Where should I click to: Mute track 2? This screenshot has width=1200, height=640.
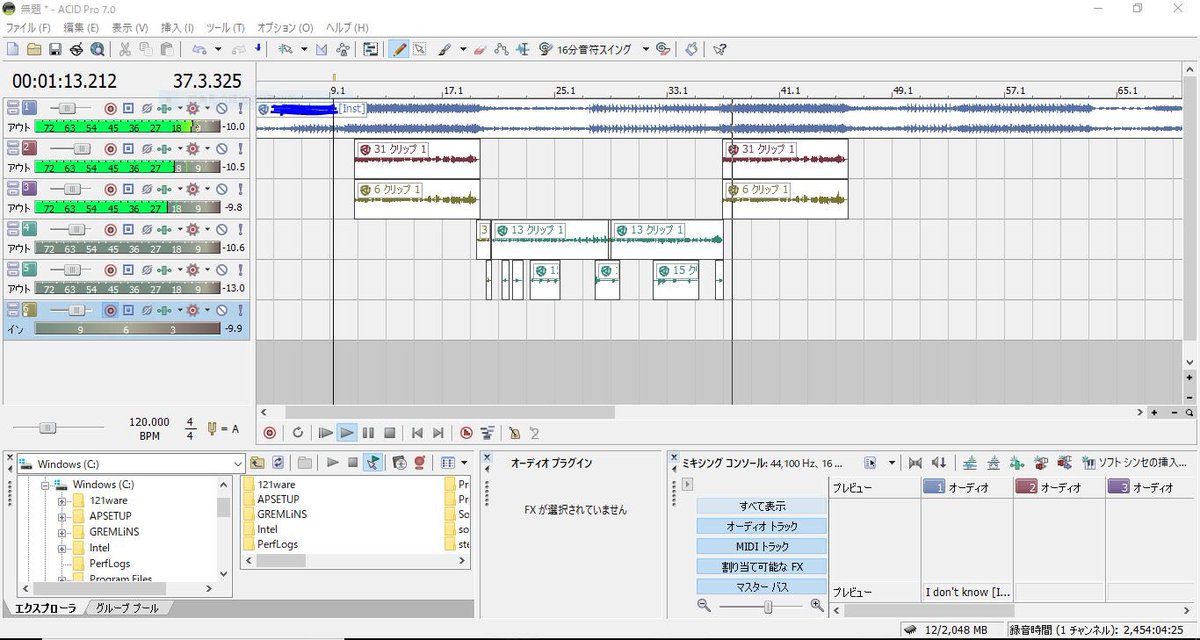pyautogui.click(x=222, y=148)
